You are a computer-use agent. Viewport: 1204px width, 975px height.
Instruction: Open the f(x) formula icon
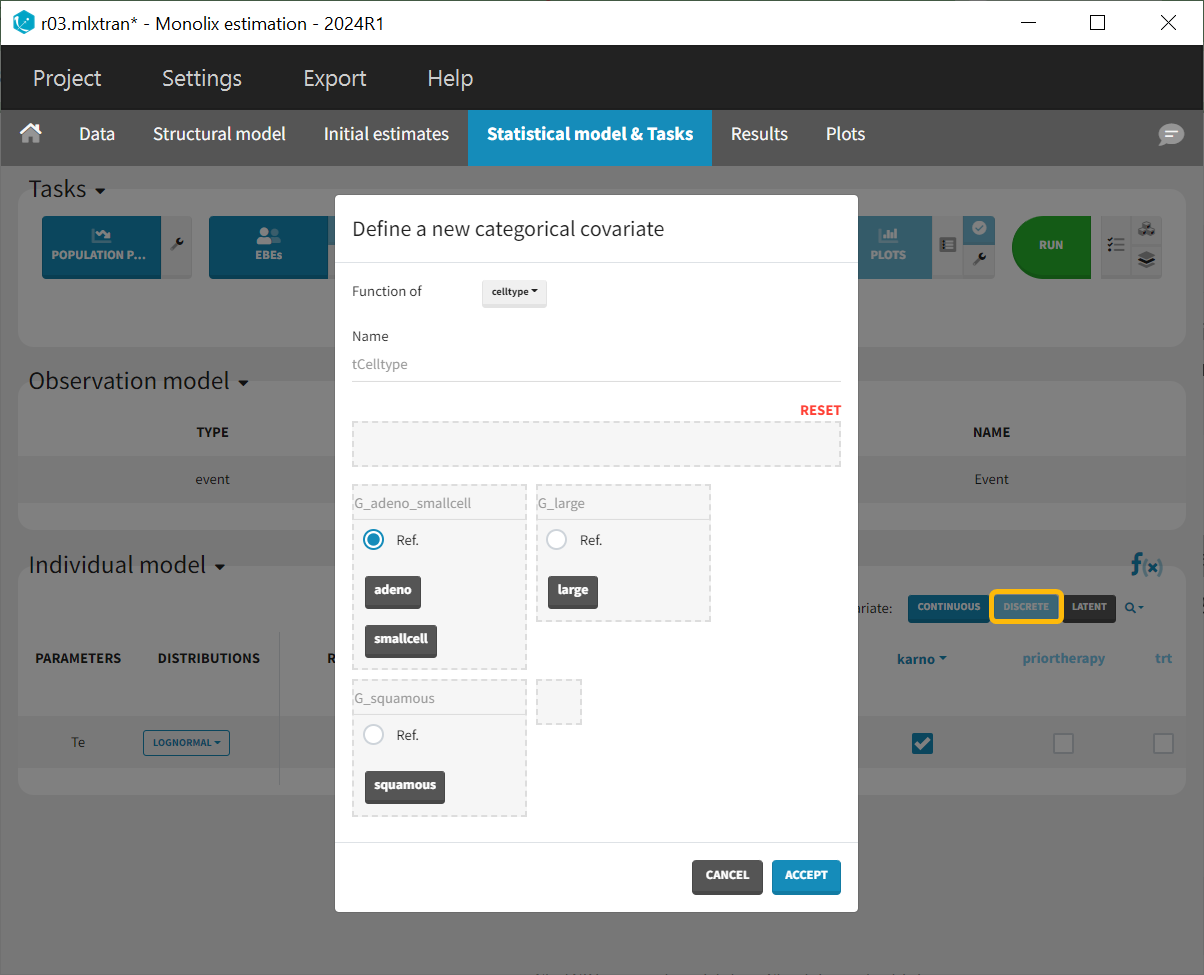(1146, 565)
